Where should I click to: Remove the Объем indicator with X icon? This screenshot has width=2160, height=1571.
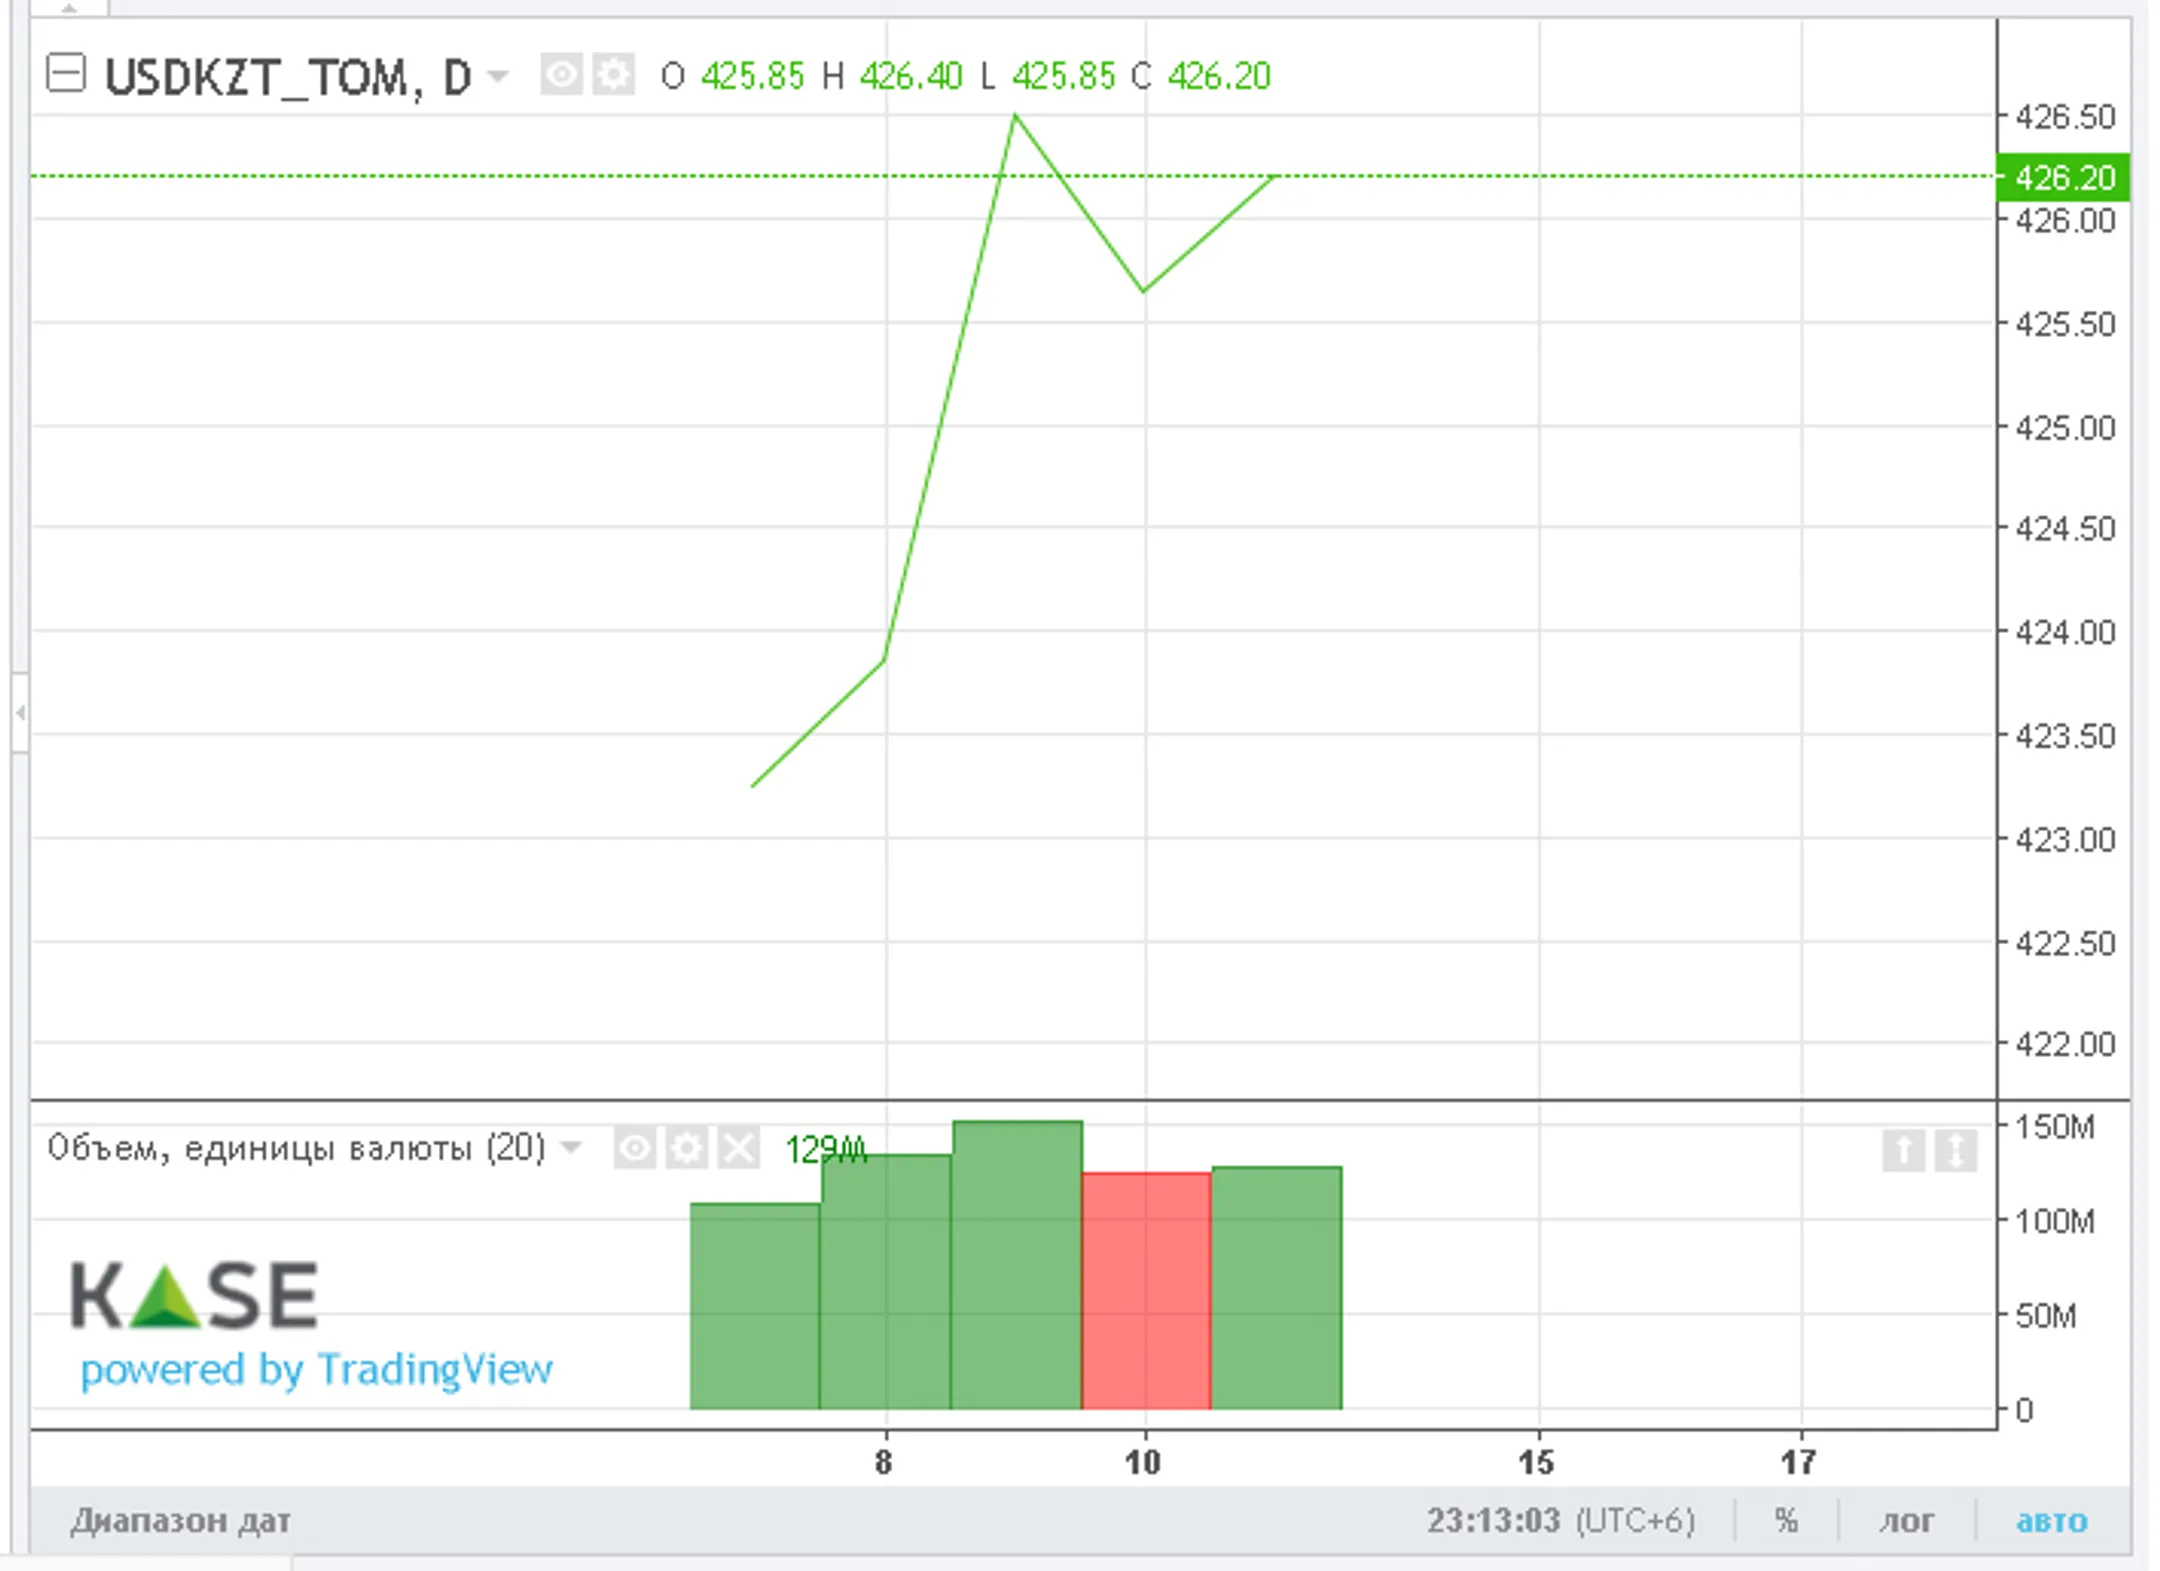click(x=739, y=1149)
